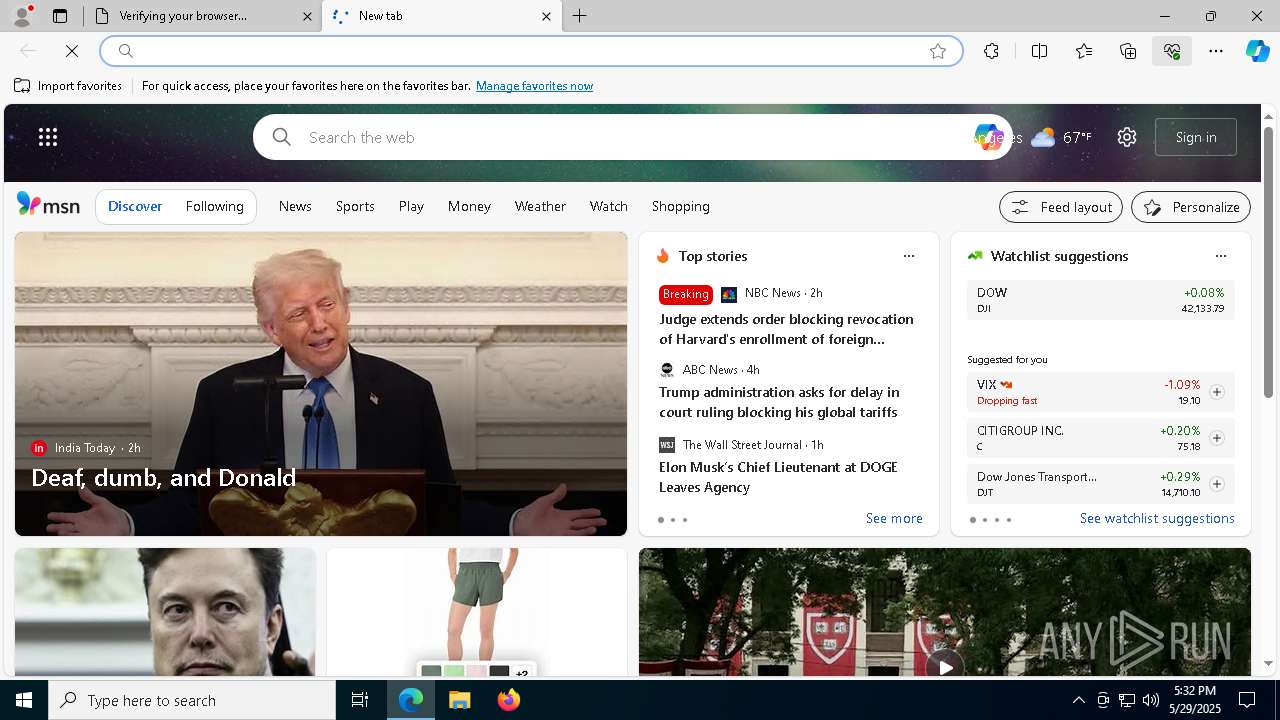Click the Personalize button
This screenshot has height=720, width=1280.
pos(1191,207)
